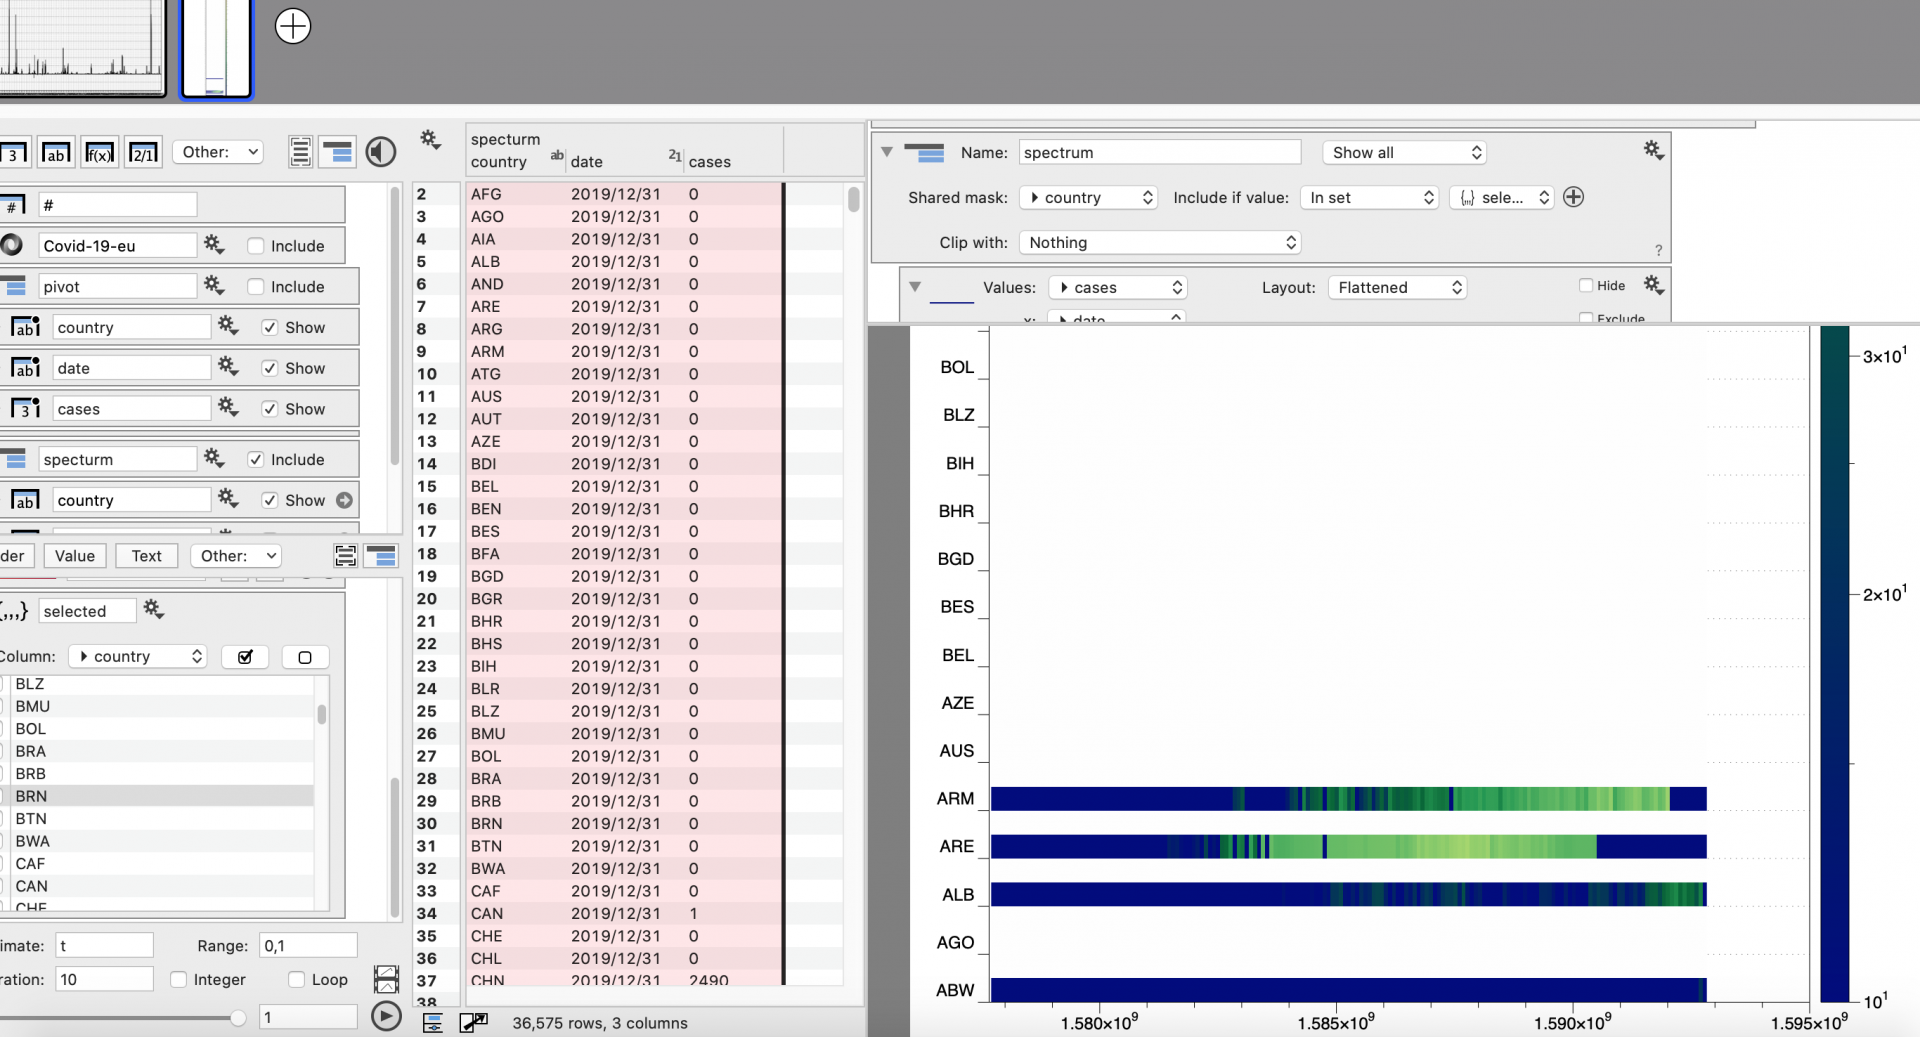Click the animation time slider knob

(238, 1018)
